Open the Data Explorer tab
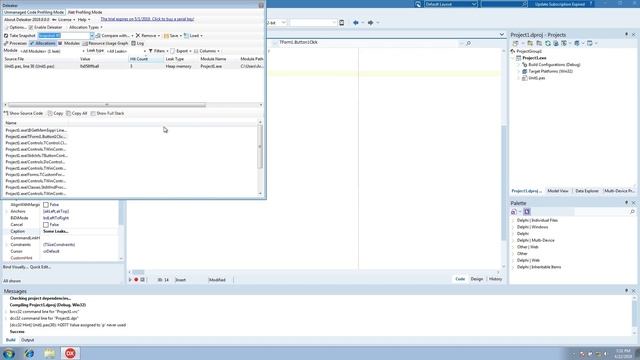This screenshot has height=360, width=640. [587, 191]
